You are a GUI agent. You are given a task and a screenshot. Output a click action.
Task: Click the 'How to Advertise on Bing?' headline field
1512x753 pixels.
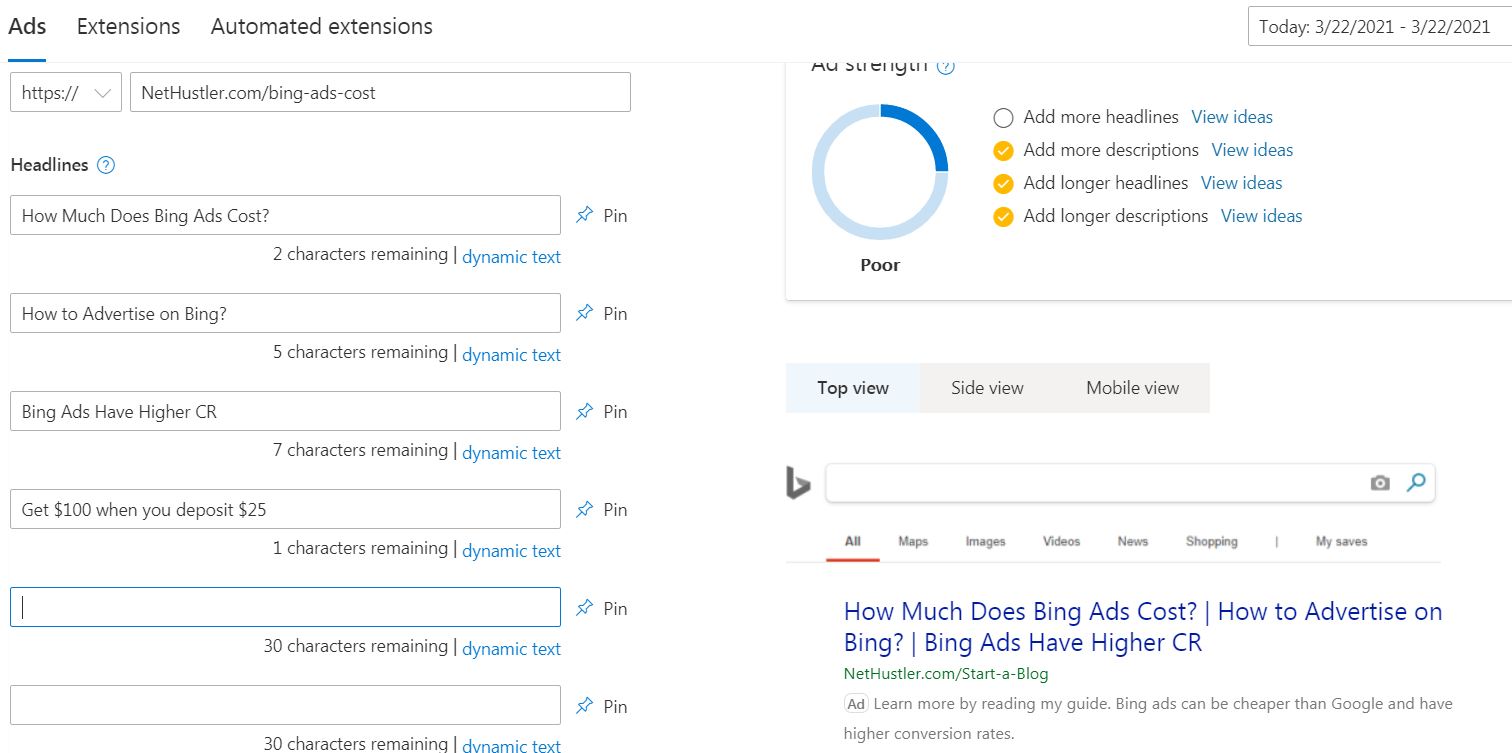click(285, 313)
